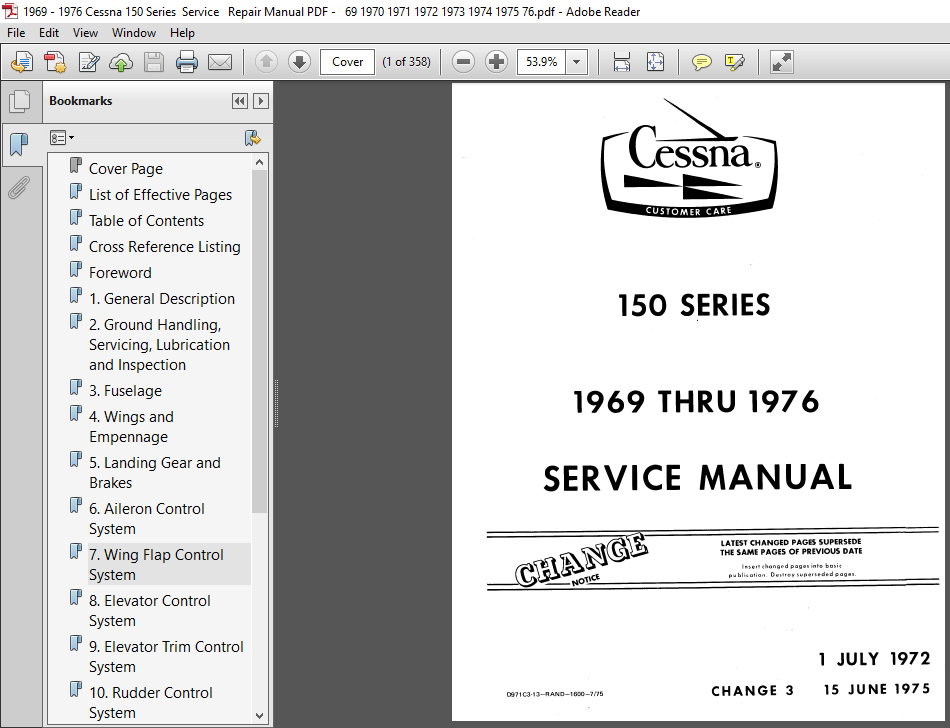Select the highlight text tool

[x=734, y=62]
